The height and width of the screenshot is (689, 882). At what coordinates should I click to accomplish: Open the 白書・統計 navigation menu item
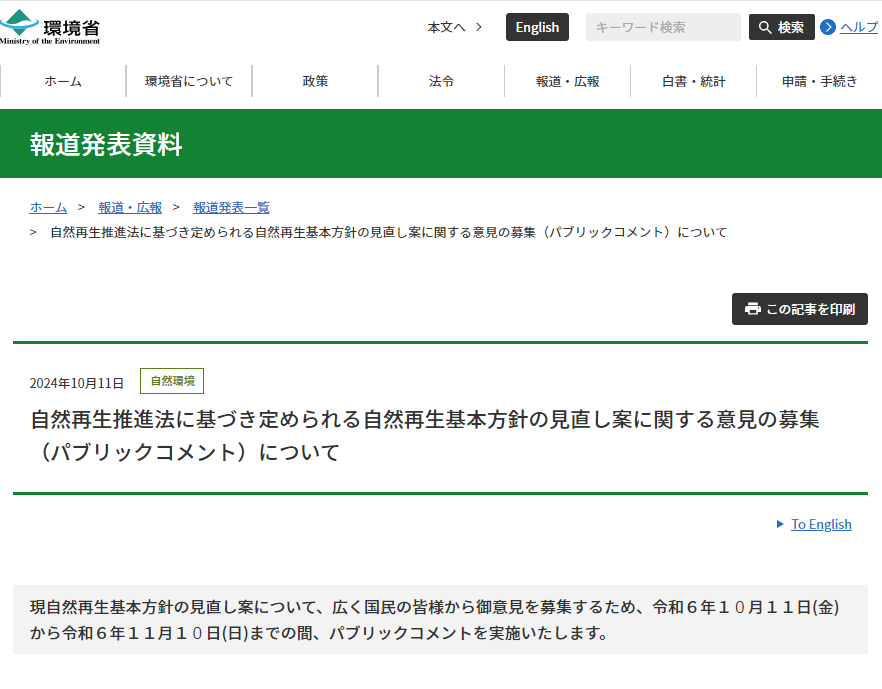[692, 81]
